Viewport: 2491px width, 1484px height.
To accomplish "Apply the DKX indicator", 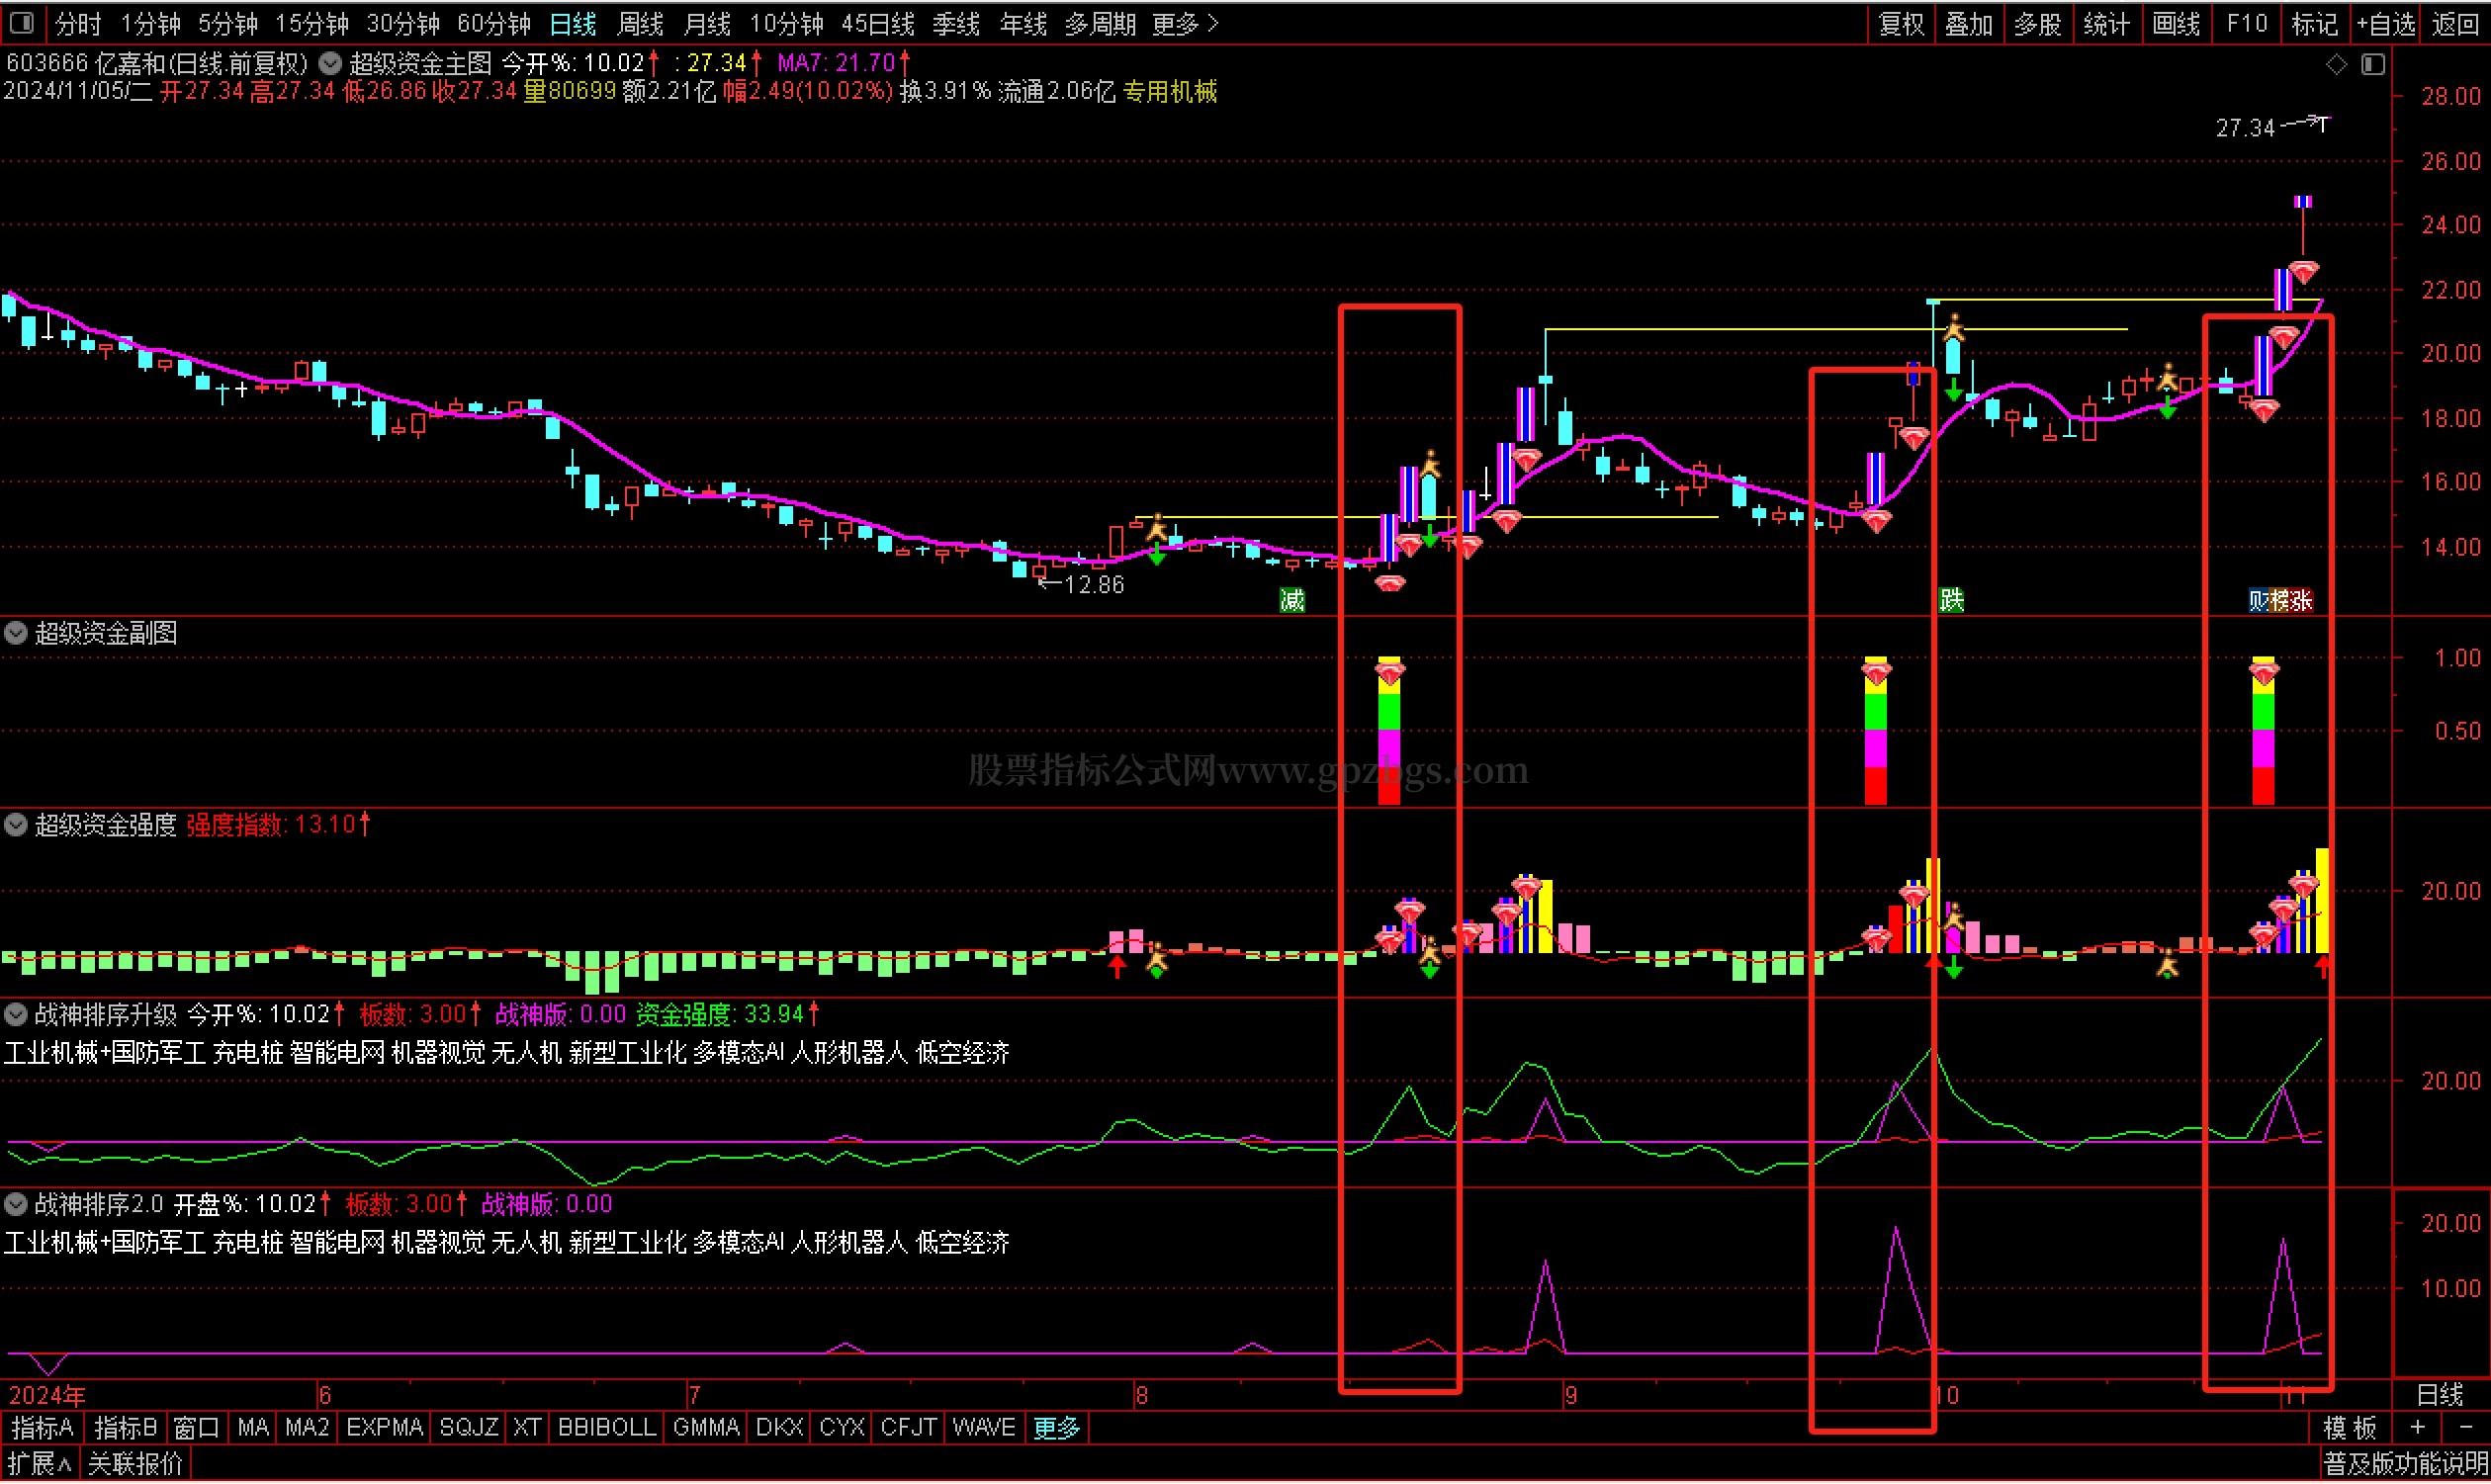I will (779, 1428).
